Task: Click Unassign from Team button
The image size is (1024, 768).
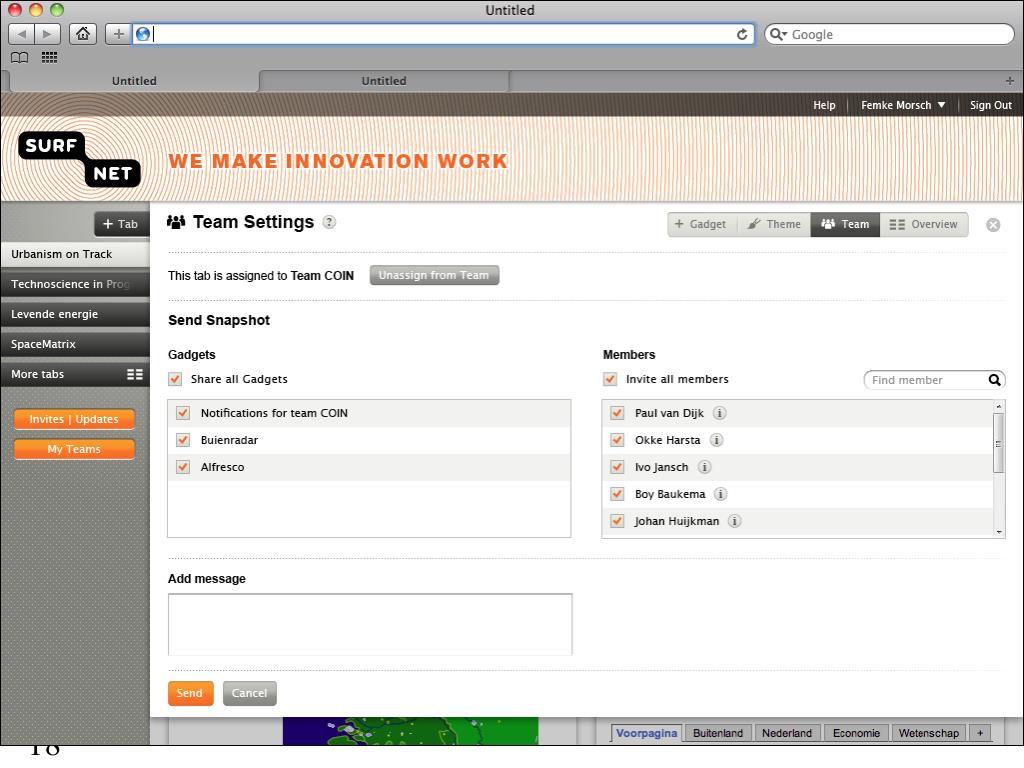Action: point(434,275)
